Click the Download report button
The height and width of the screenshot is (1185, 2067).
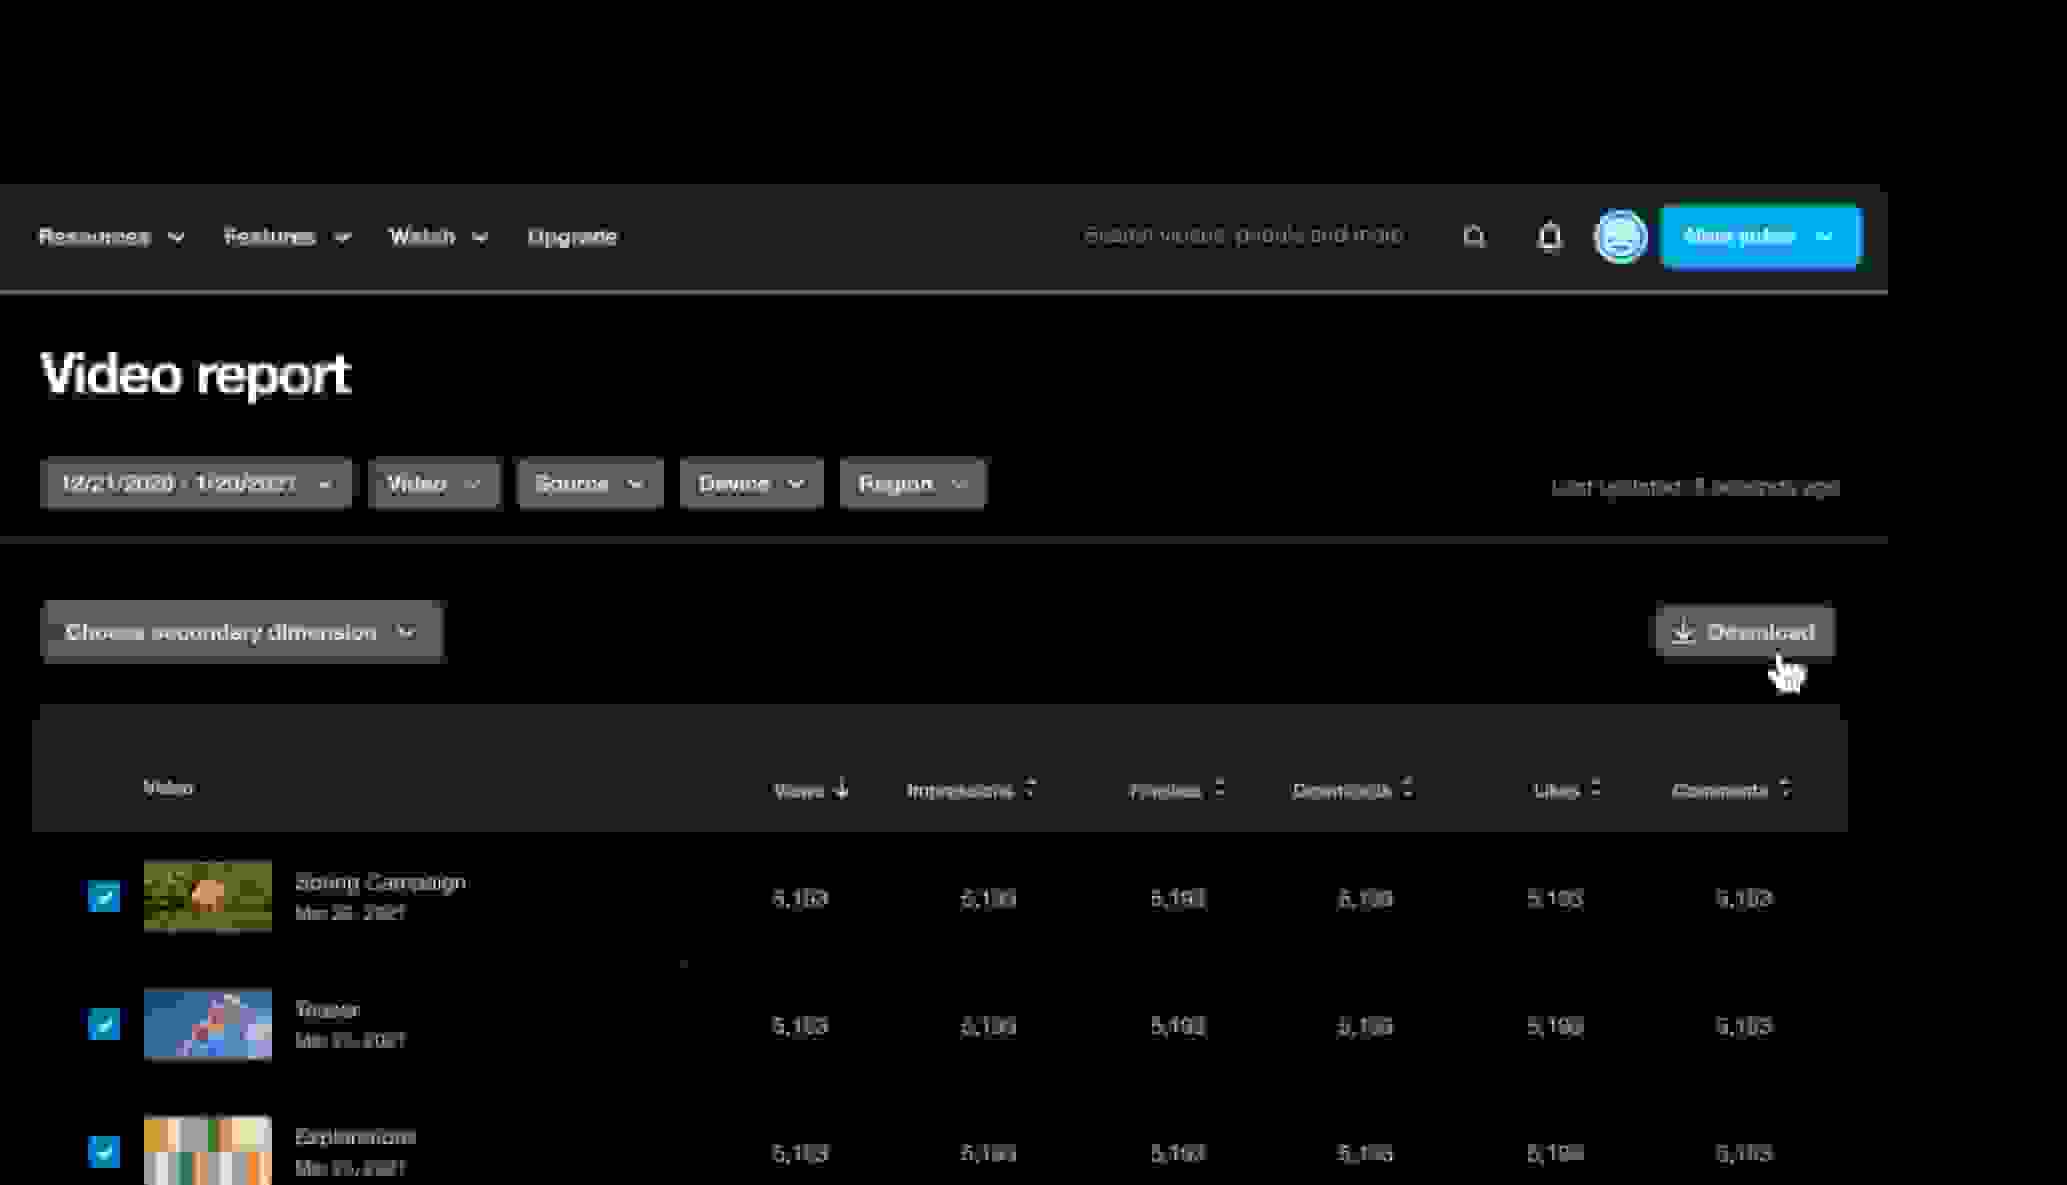click(1745, 632)
